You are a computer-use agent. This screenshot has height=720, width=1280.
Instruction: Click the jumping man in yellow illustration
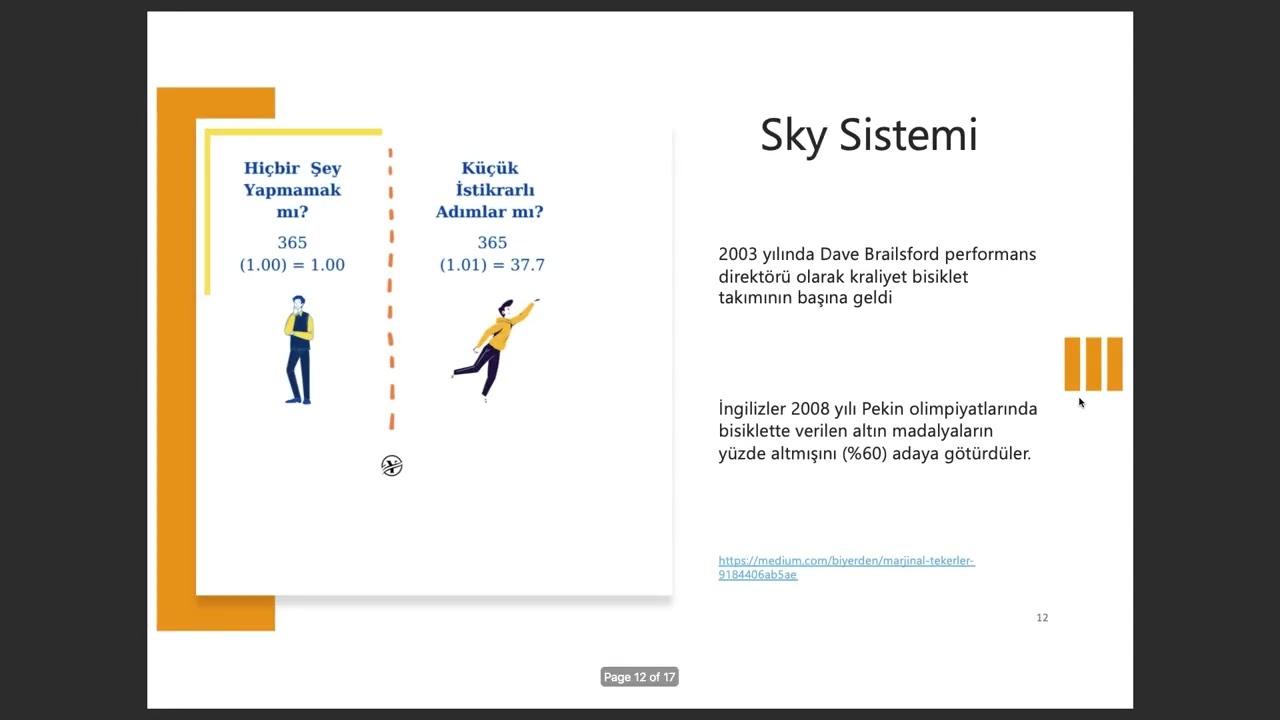[x=495, y=348]
